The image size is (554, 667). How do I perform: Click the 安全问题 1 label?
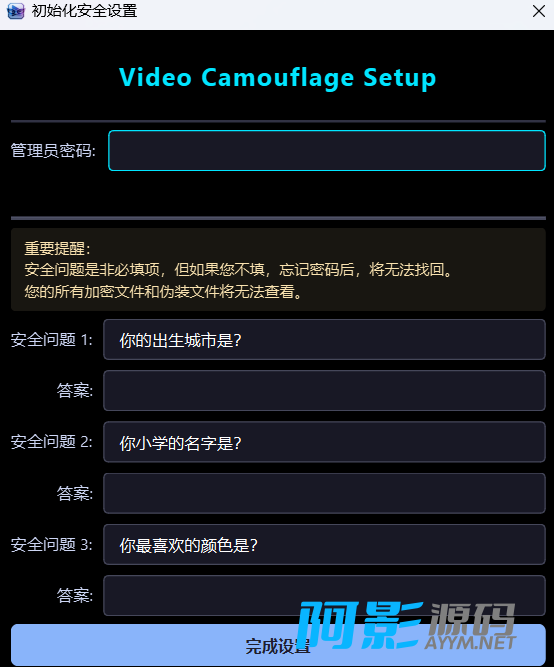click(51, 340)
